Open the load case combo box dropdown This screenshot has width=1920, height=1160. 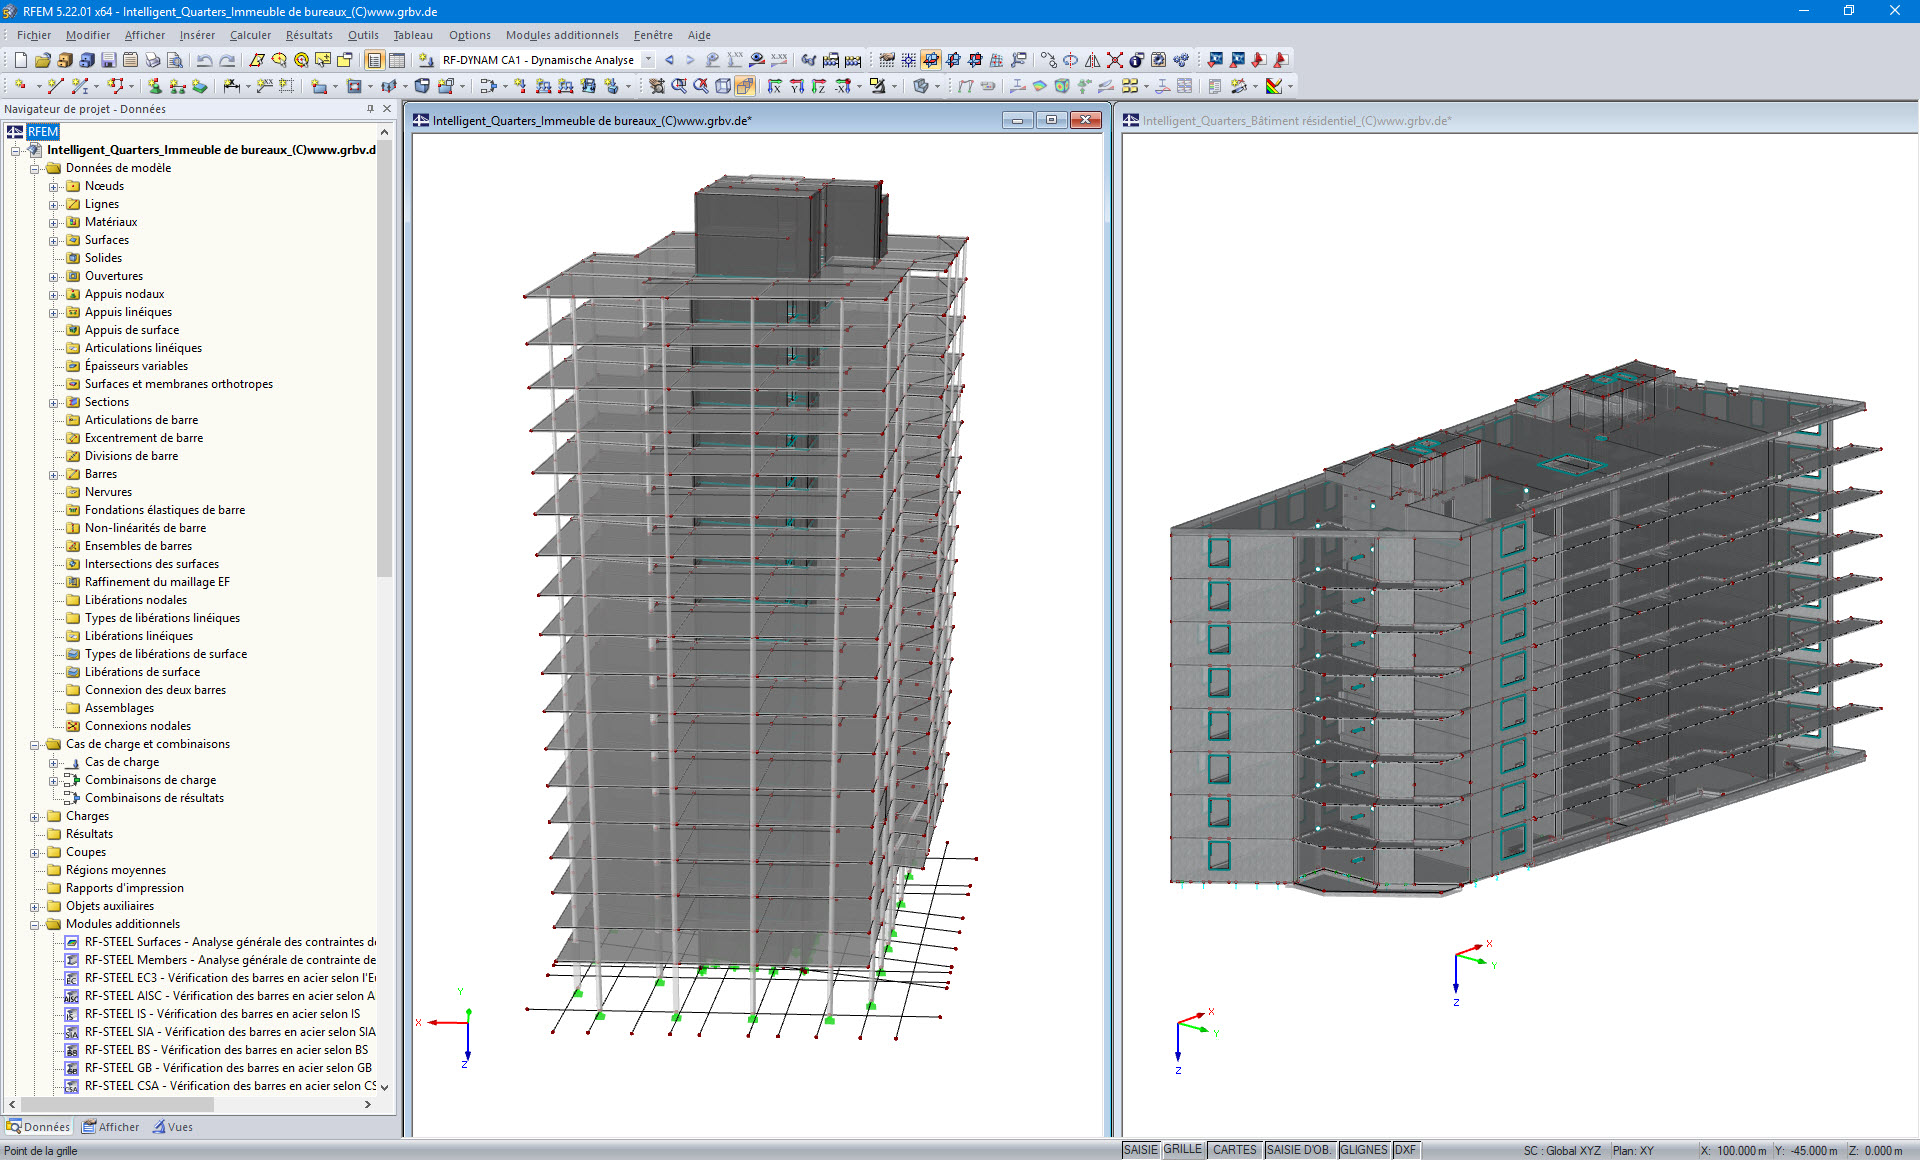point(648,60)
